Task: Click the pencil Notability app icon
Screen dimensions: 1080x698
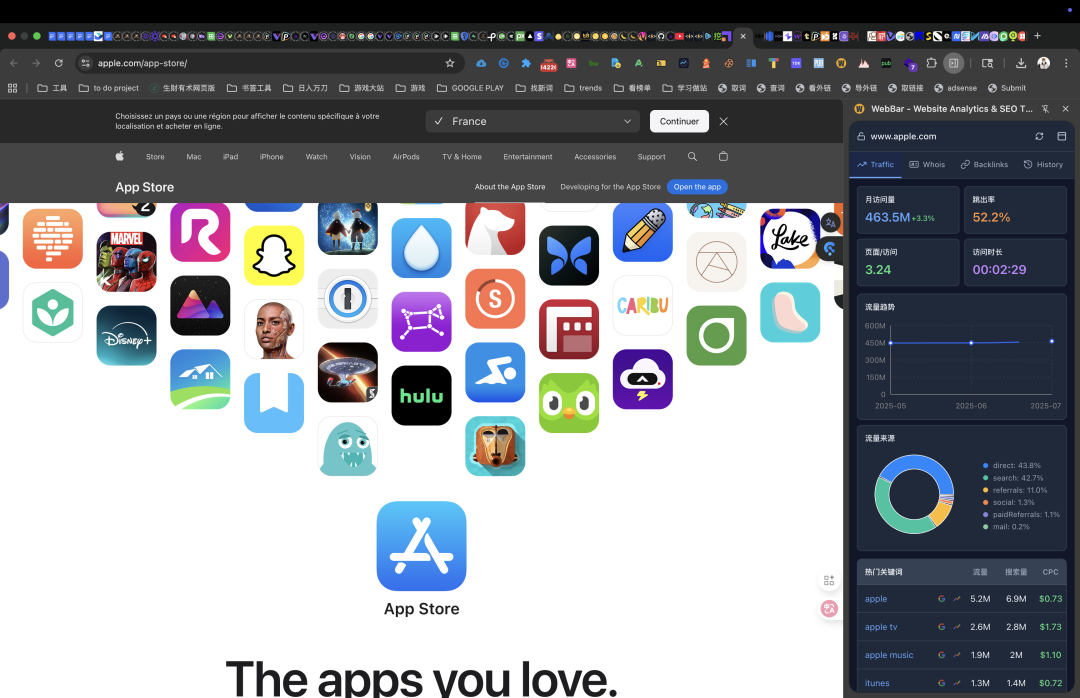Action: coord(643,233)
